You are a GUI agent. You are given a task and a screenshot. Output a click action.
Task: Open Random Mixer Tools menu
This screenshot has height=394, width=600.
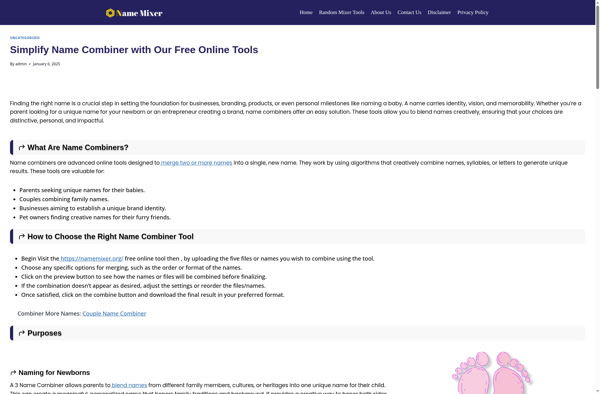[x=341, y=12]
